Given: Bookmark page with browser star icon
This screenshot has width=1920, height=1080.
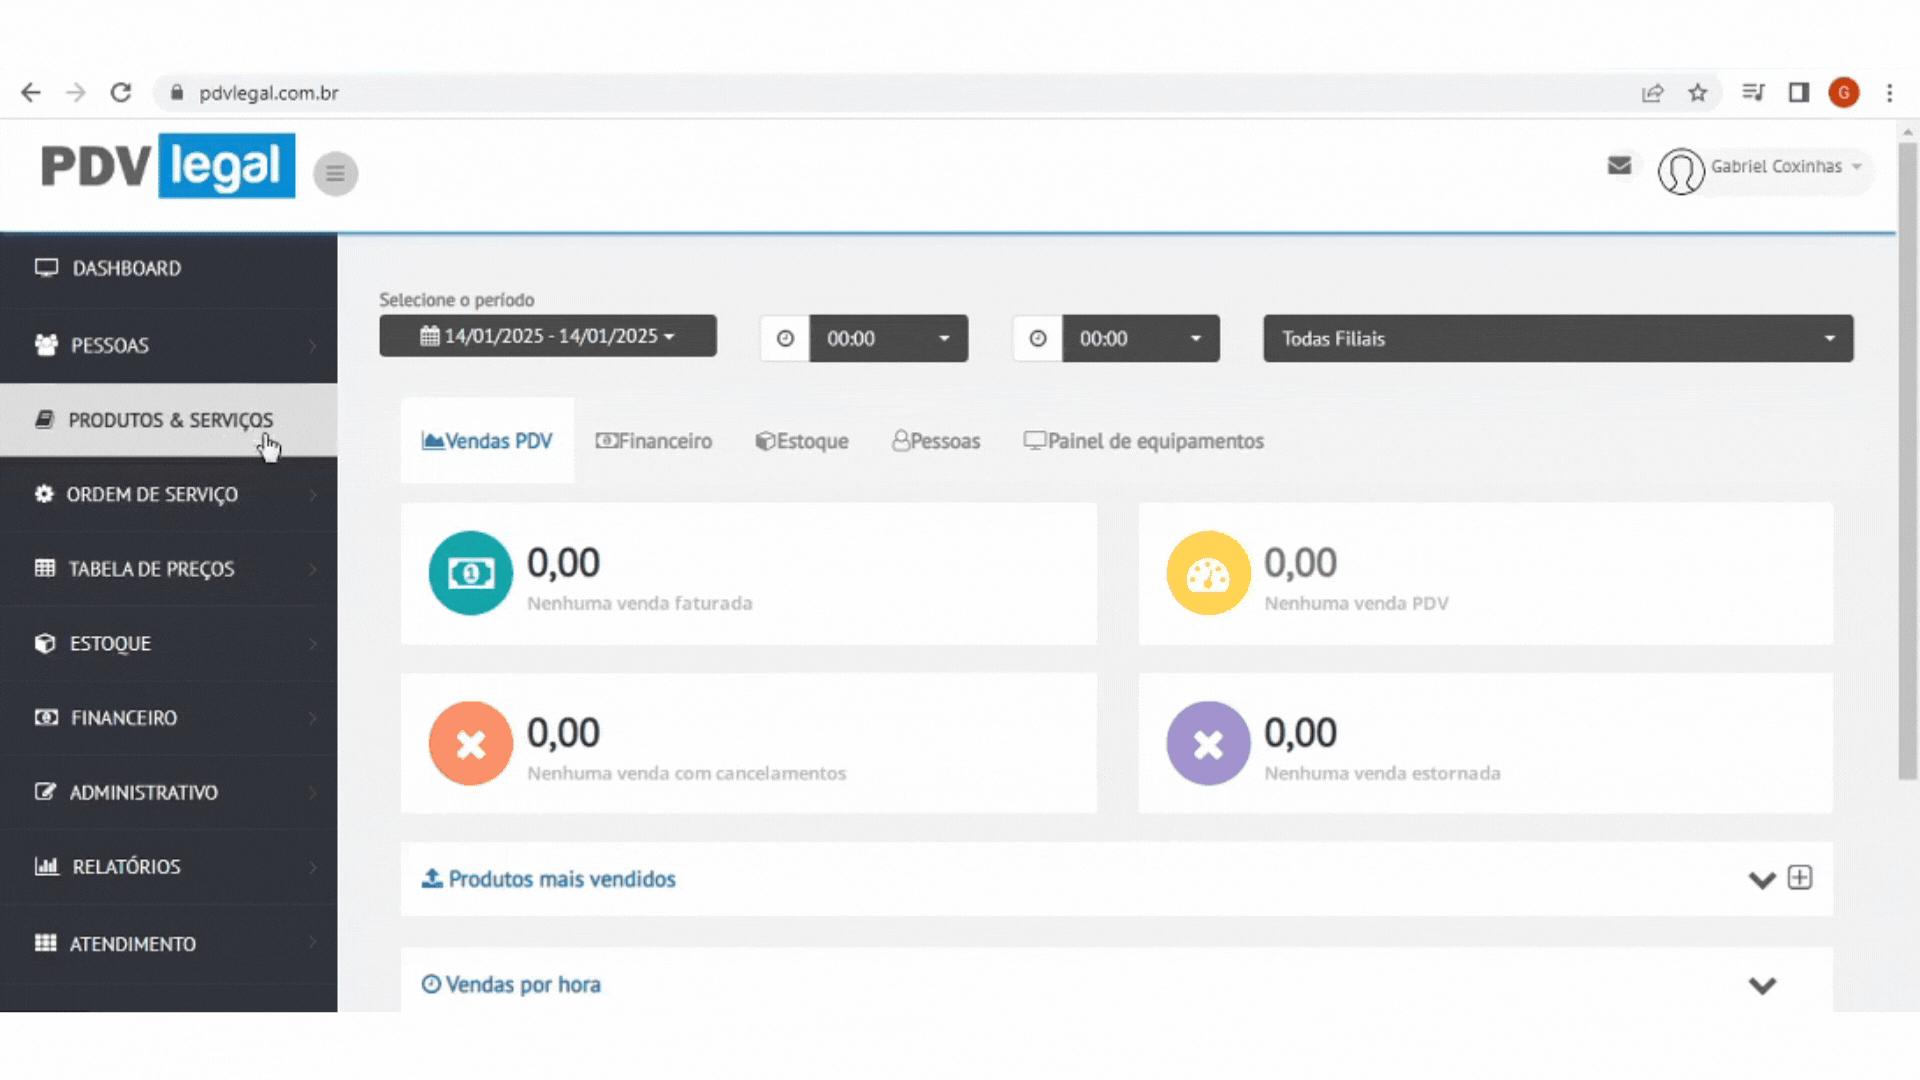Looking at the screenshot, I should click(1697, 93).
